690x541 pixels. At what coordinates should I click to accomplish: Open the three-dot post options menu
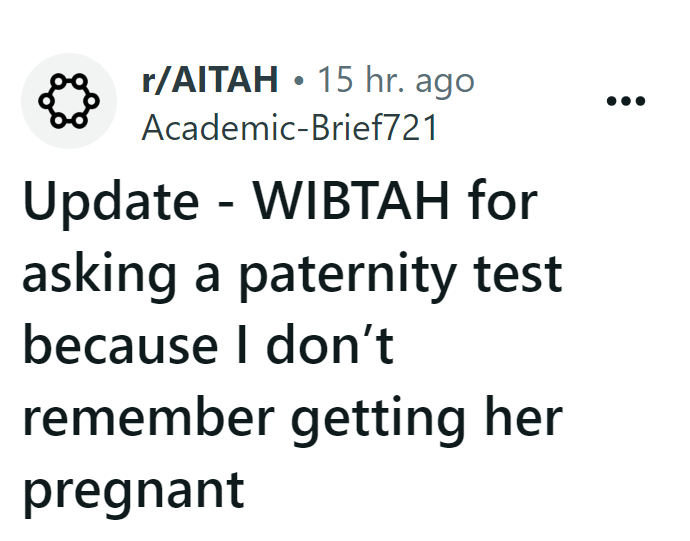click(626, 102)
